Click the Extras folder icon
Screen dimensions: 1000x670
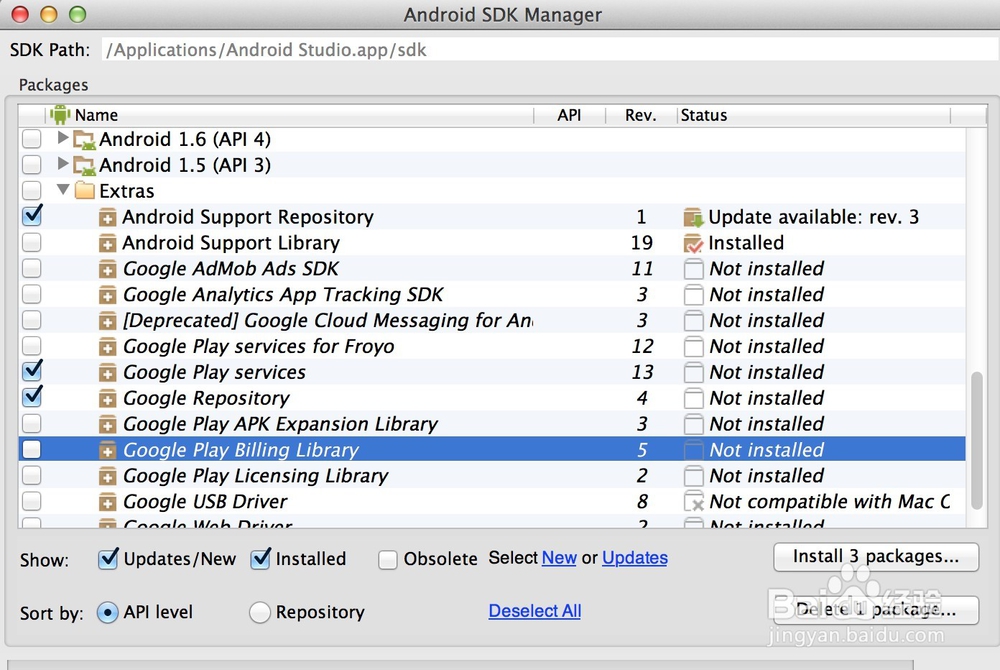[x=84, y=191]
